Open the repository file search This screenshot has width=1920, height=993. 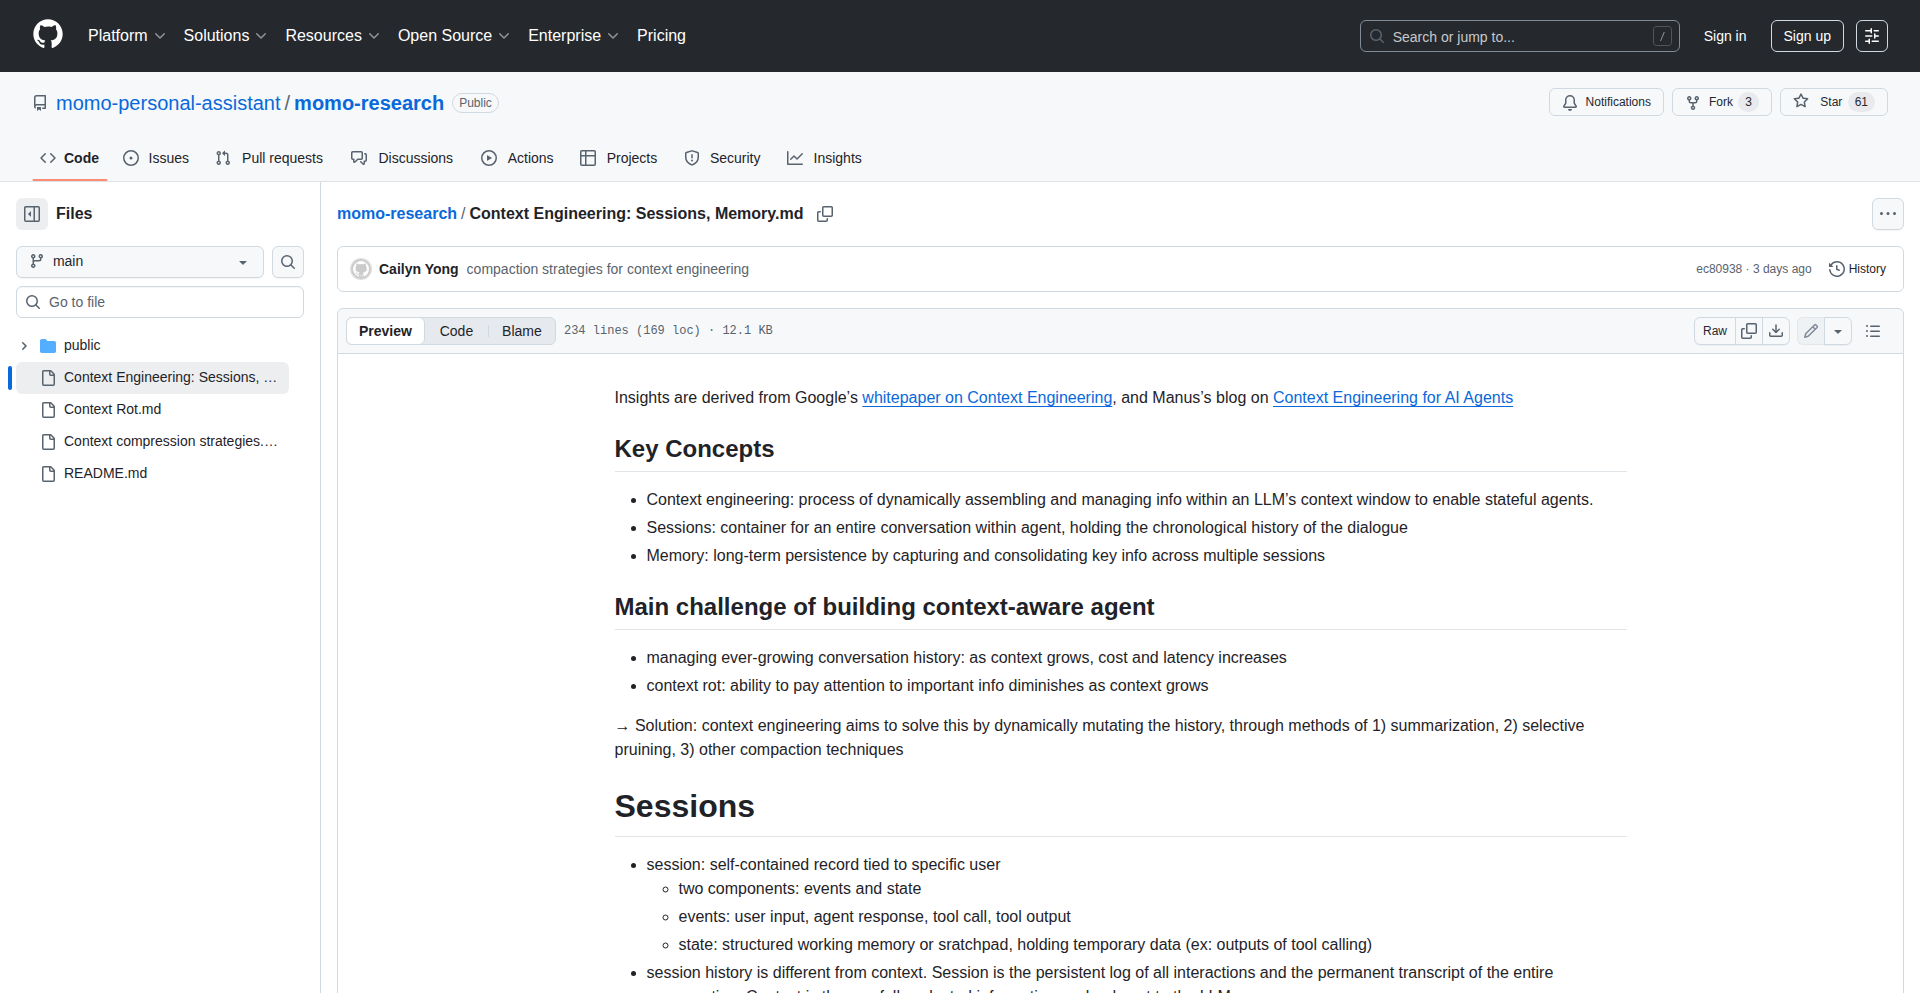coord(287,261)
